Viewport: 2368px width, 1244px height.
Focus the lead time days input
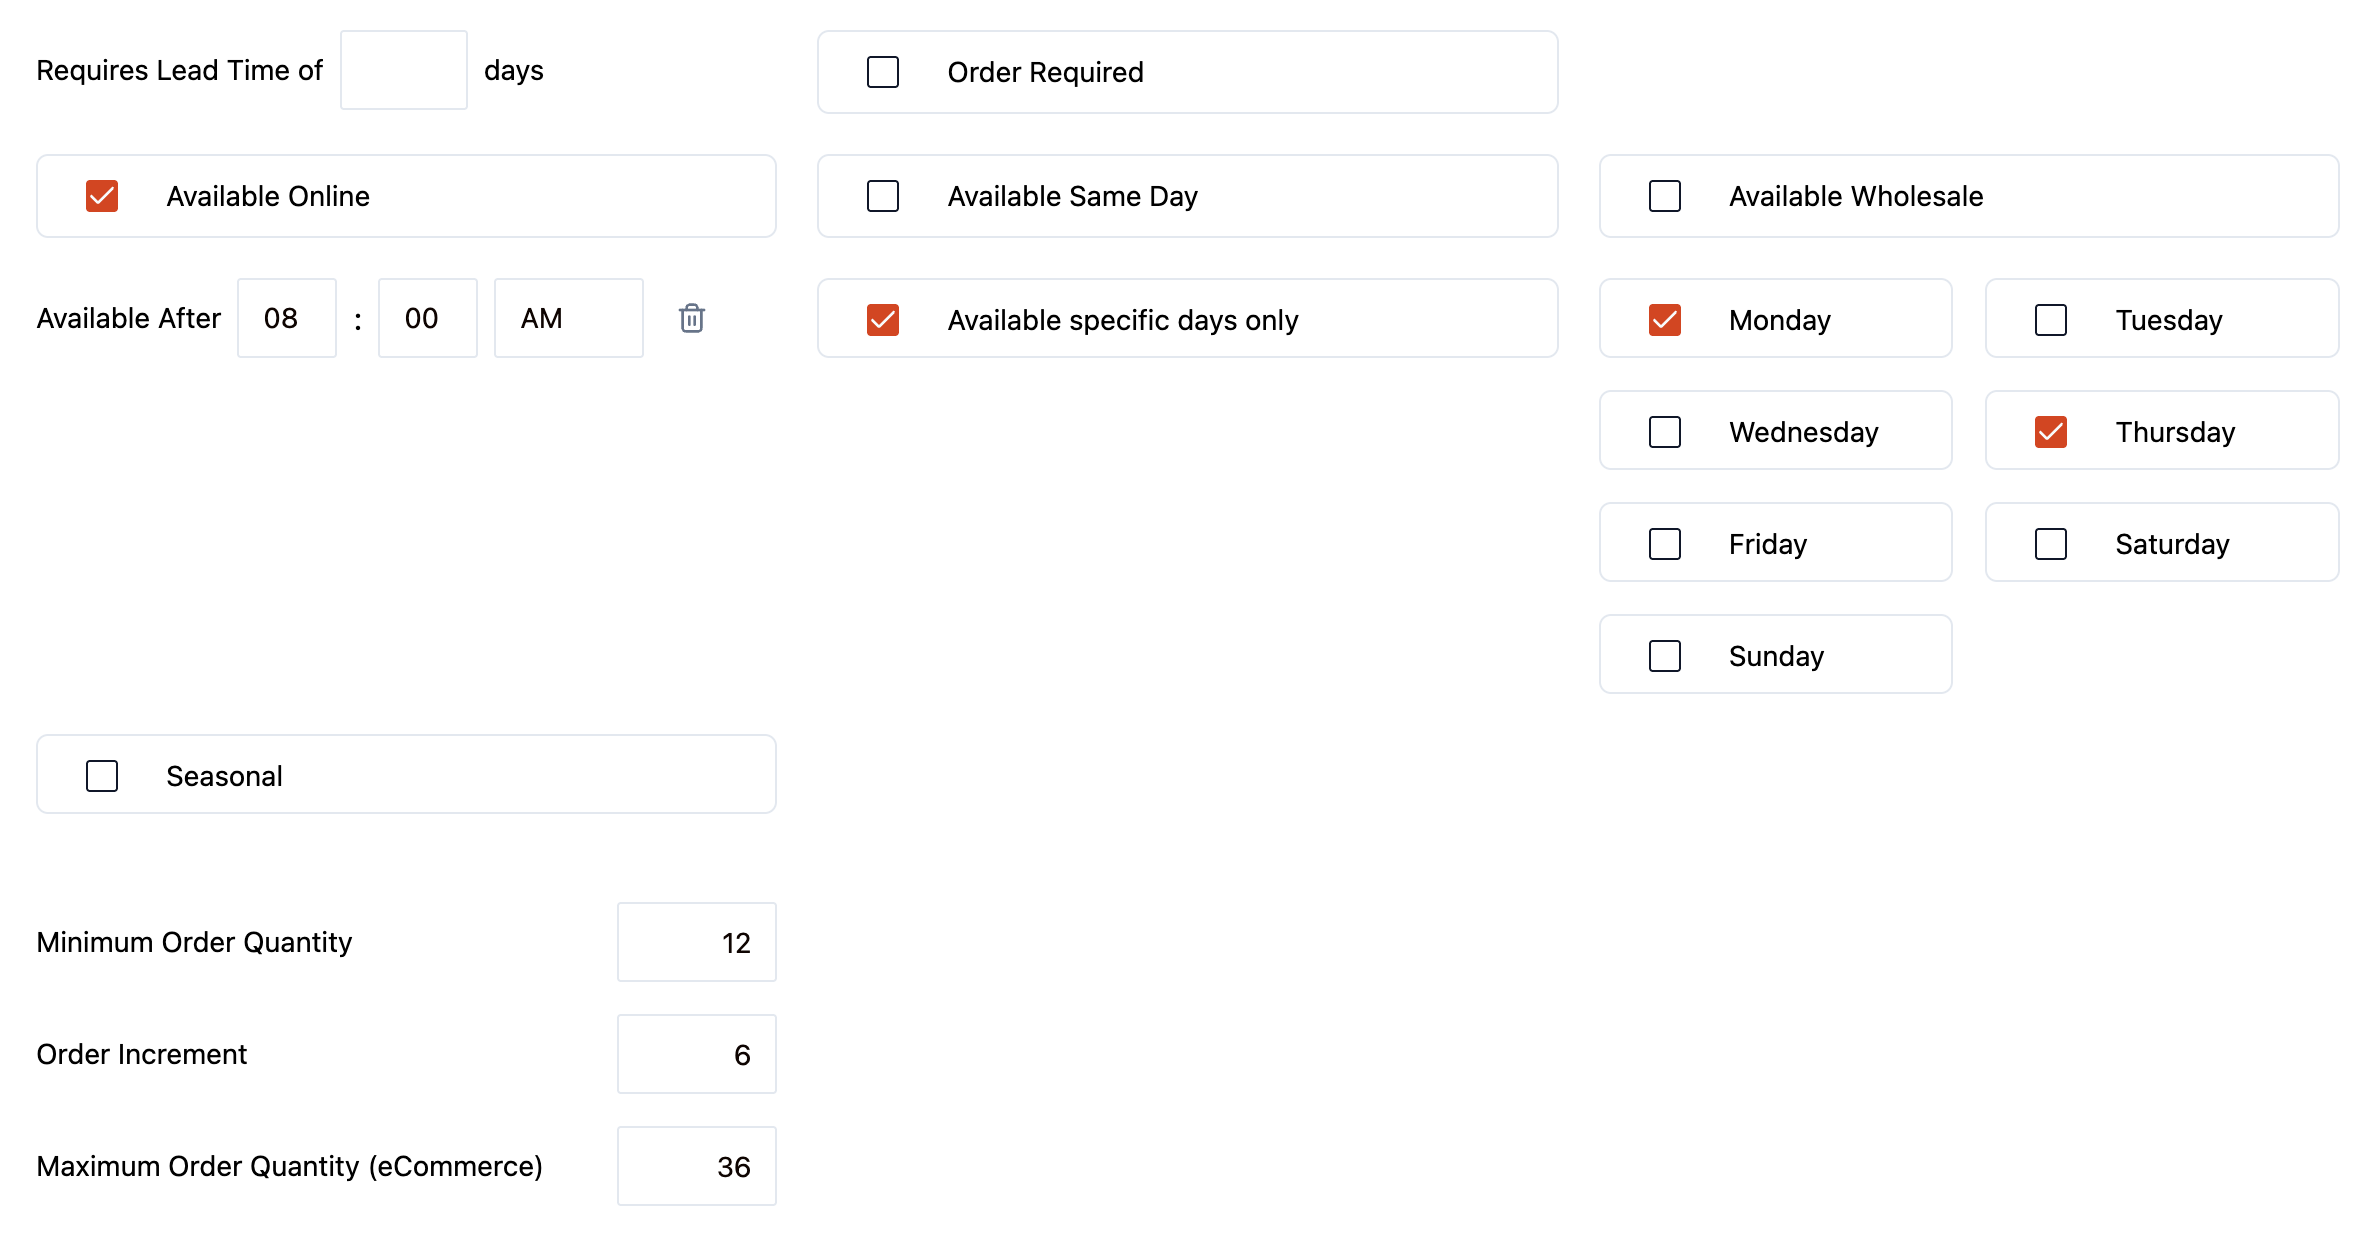(403, 70)
